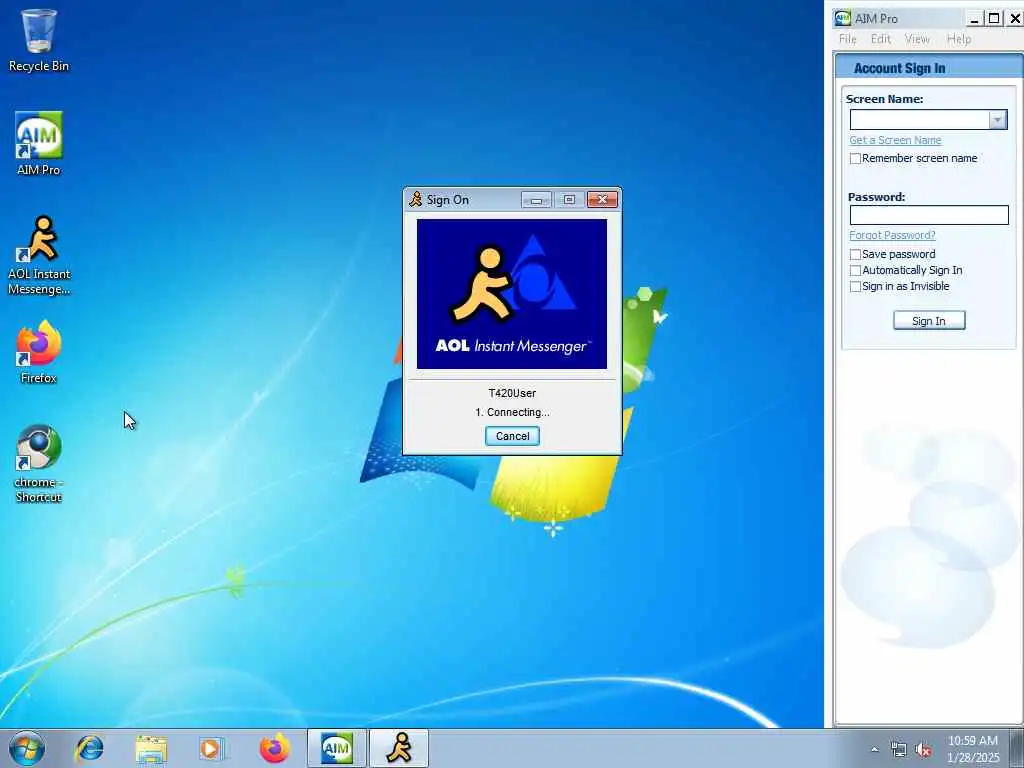The height and width of the screenshot is (768, 1024).
Task: Open the Recycle Bin desktop icon
Action: [x=39, y=40]
